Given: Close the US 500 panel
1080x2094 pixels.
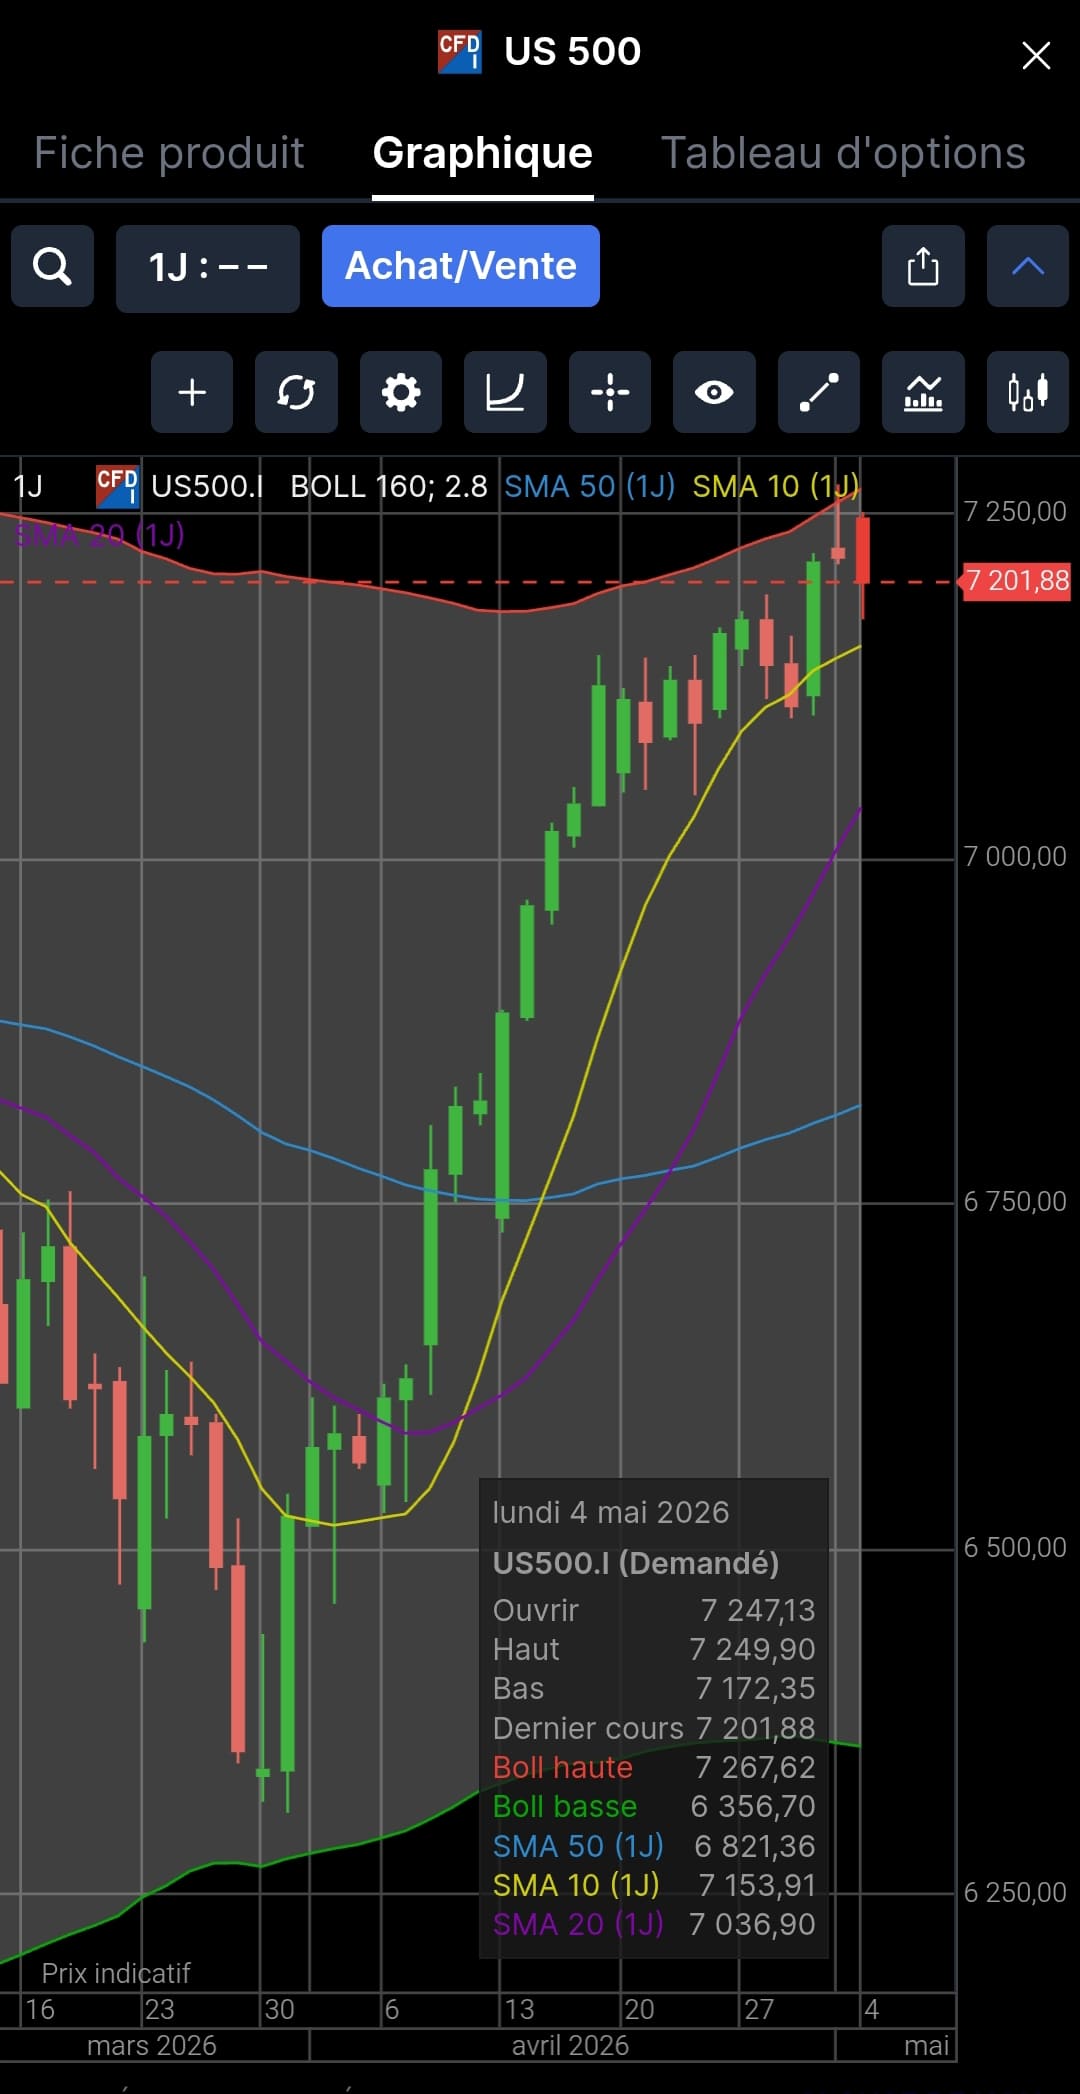Looking at the screenshot, I should point(1036,55).
